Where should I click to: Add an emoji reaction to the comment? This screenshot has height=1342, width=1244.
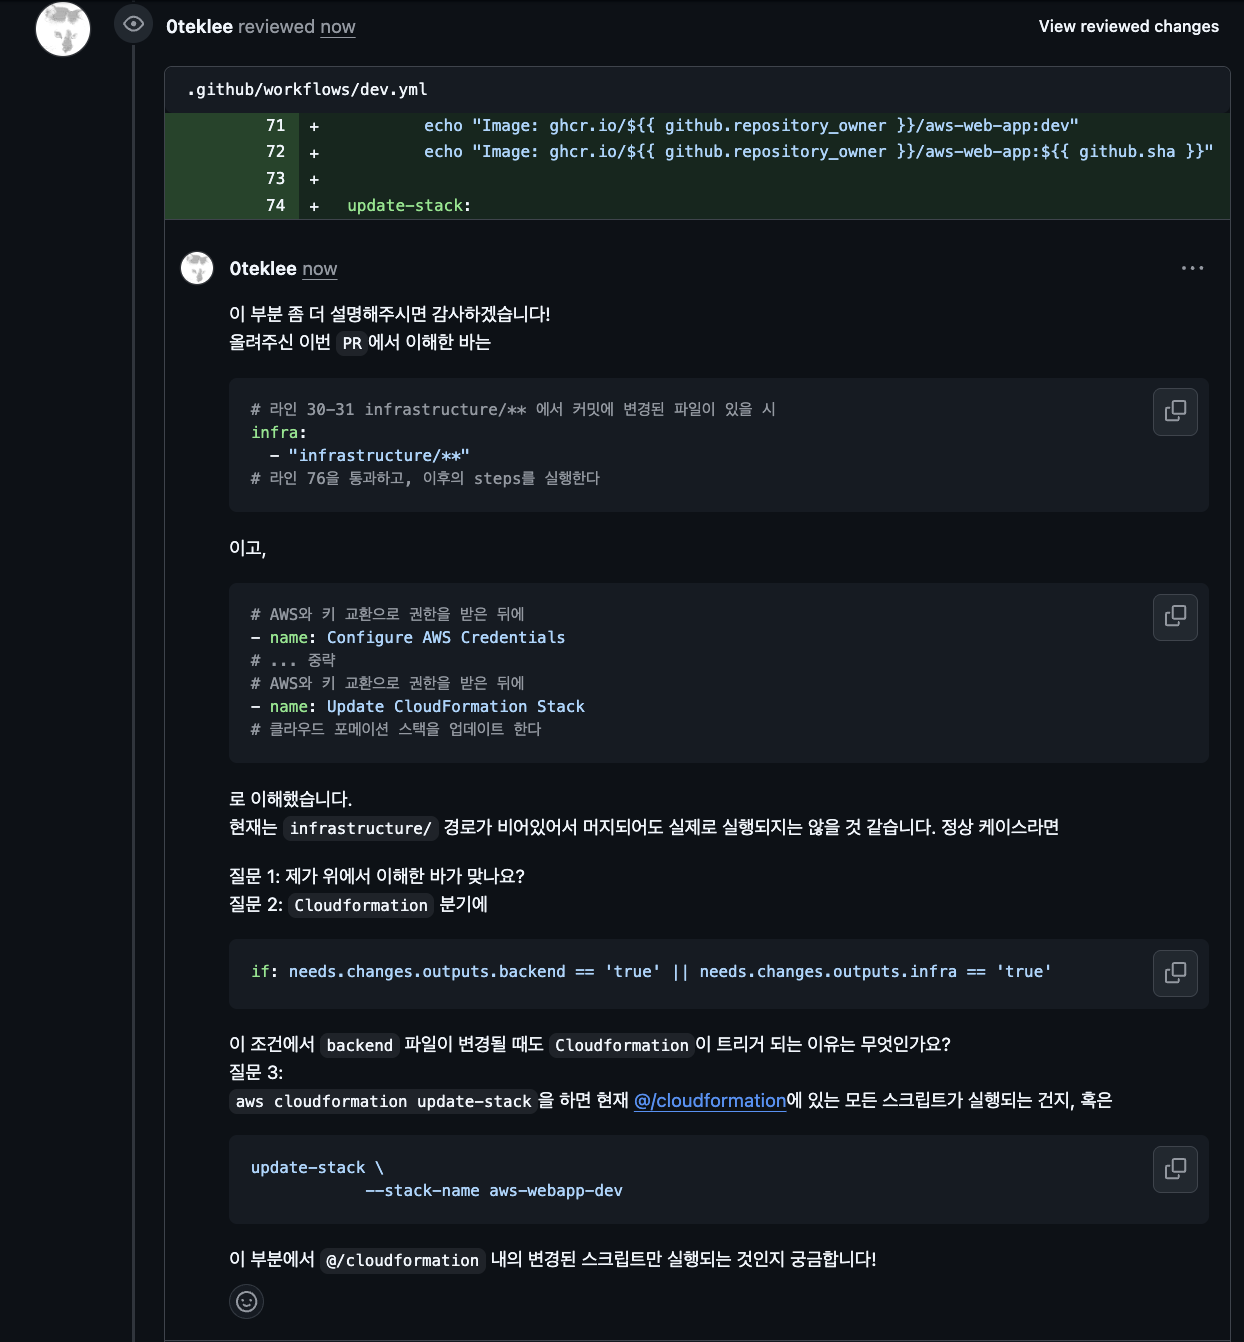tap(247, 1302)
